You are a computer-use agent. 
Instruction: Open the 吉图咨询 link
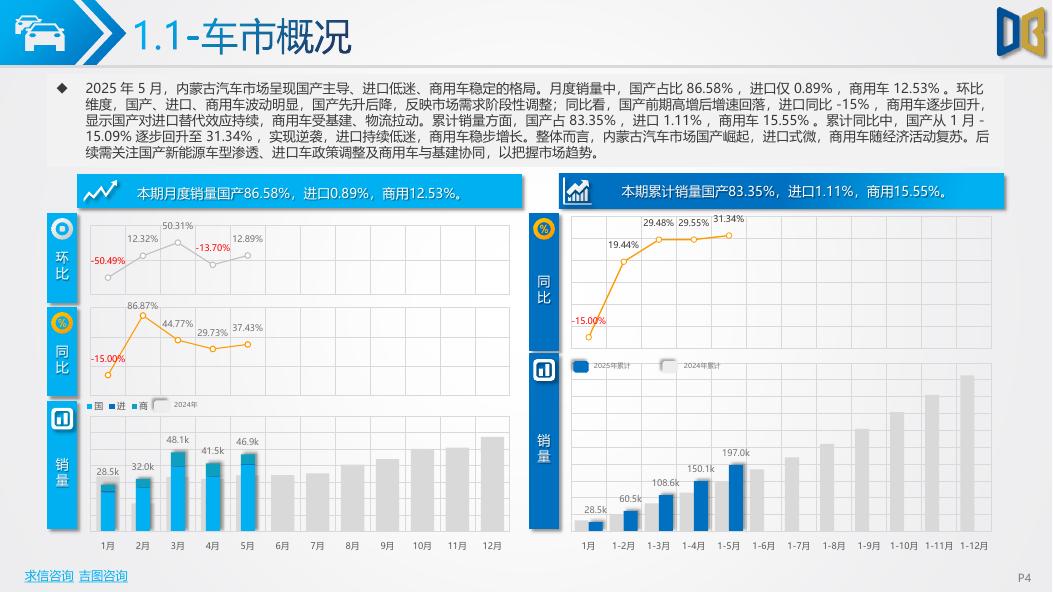(x=103, y=576)
